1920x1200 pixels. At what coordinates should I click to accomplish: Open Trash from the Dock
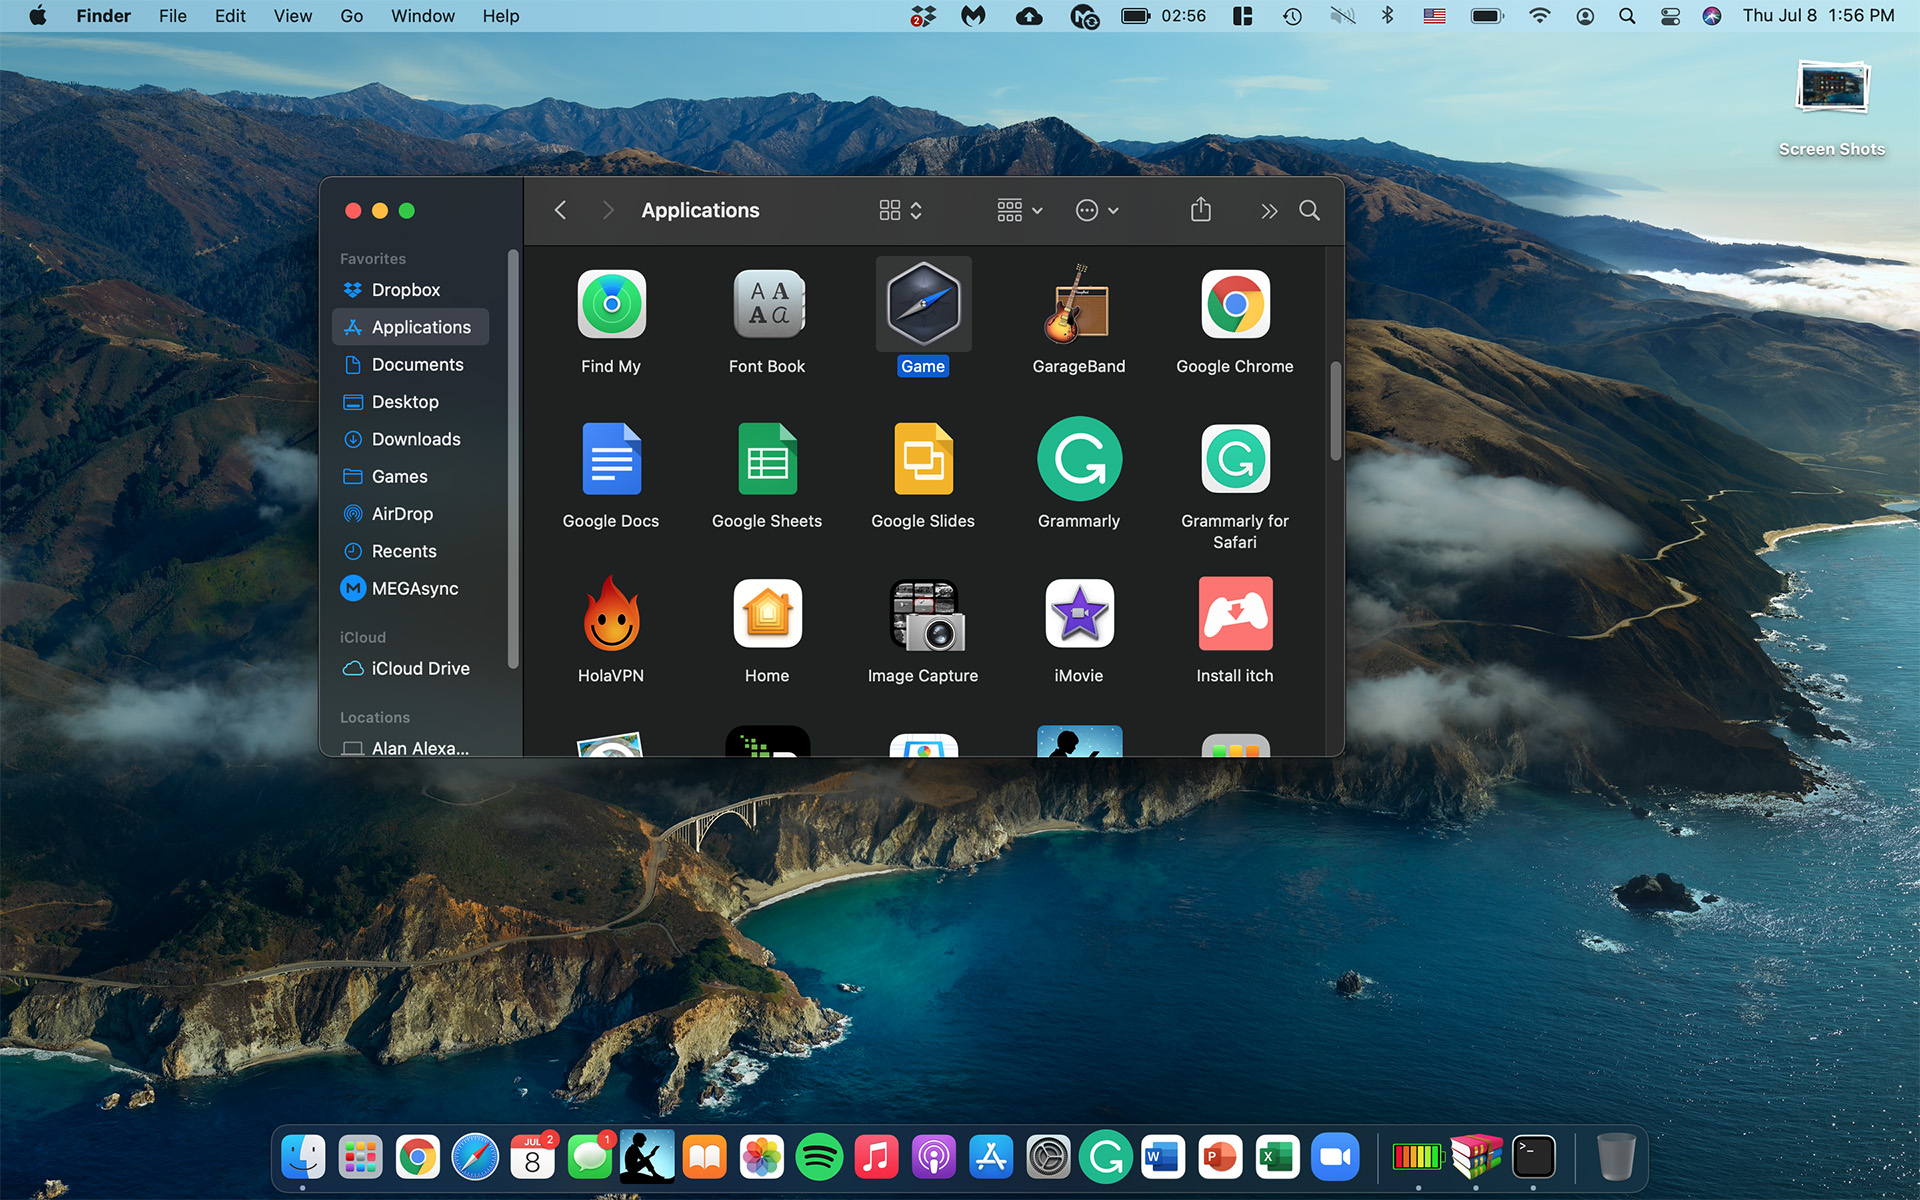[x=1616, y=1157]
